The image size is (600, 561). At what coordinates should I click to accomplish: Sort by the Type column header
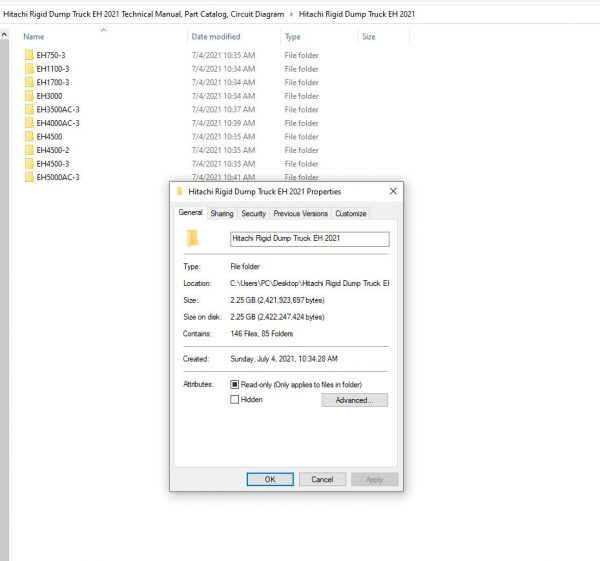tap(292, 37)
